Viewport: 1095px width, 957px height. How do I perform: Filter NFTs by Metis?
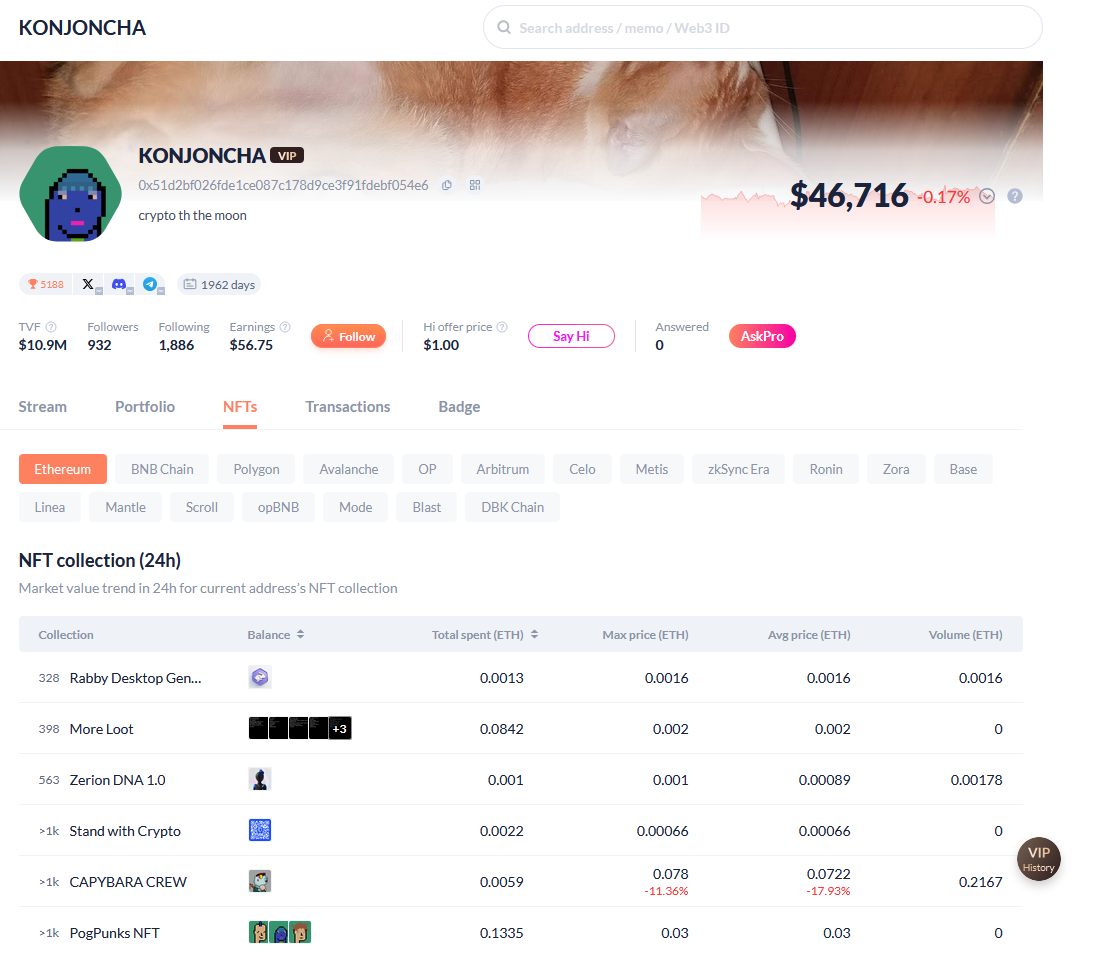coord(652,469)
